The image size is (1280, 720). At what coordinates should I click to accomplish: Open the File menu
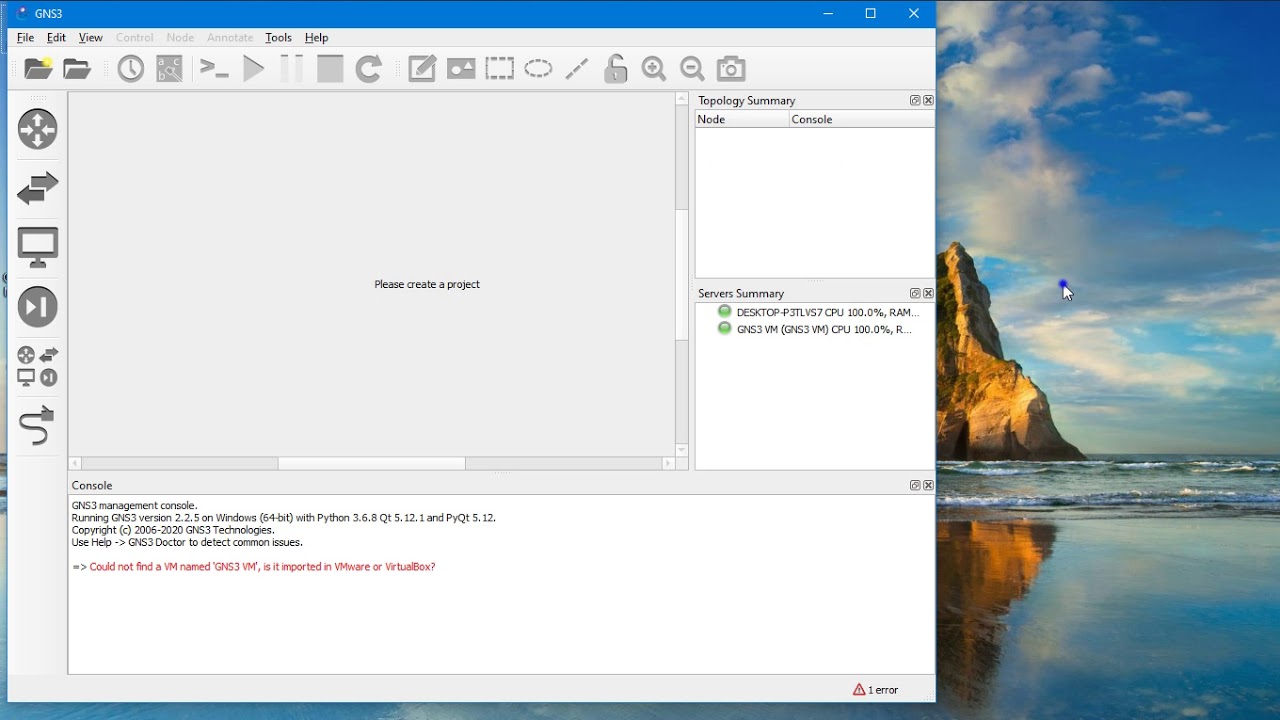click(x=25, y=37)
